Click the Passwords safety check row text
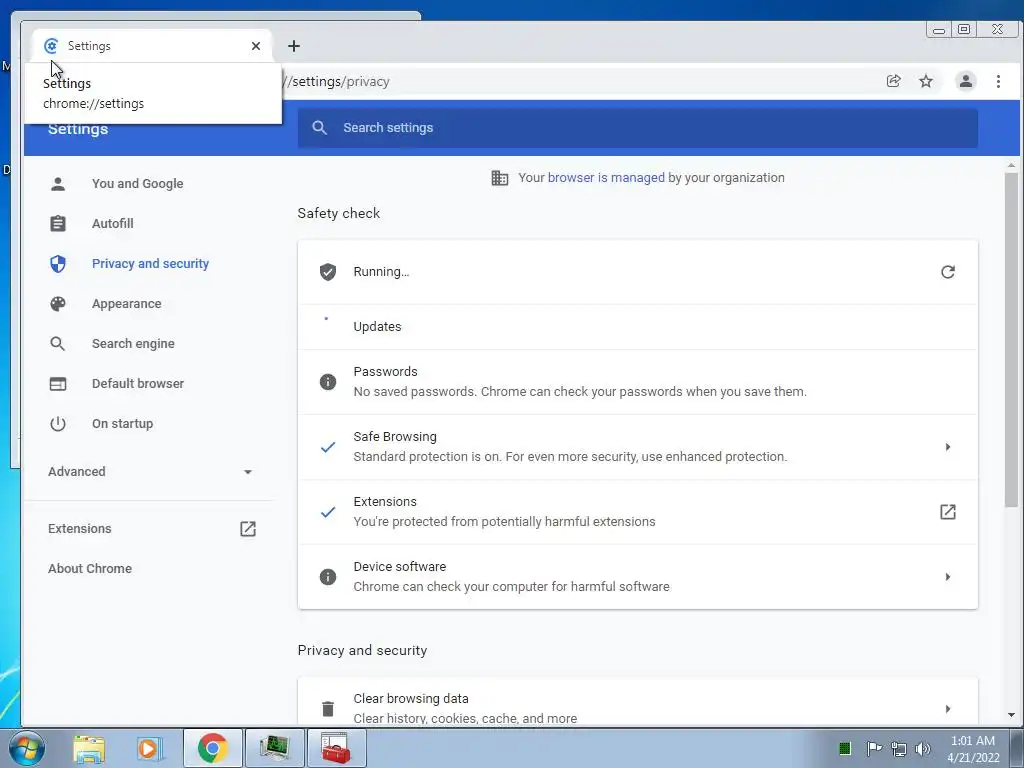 [x=580, y=381]
